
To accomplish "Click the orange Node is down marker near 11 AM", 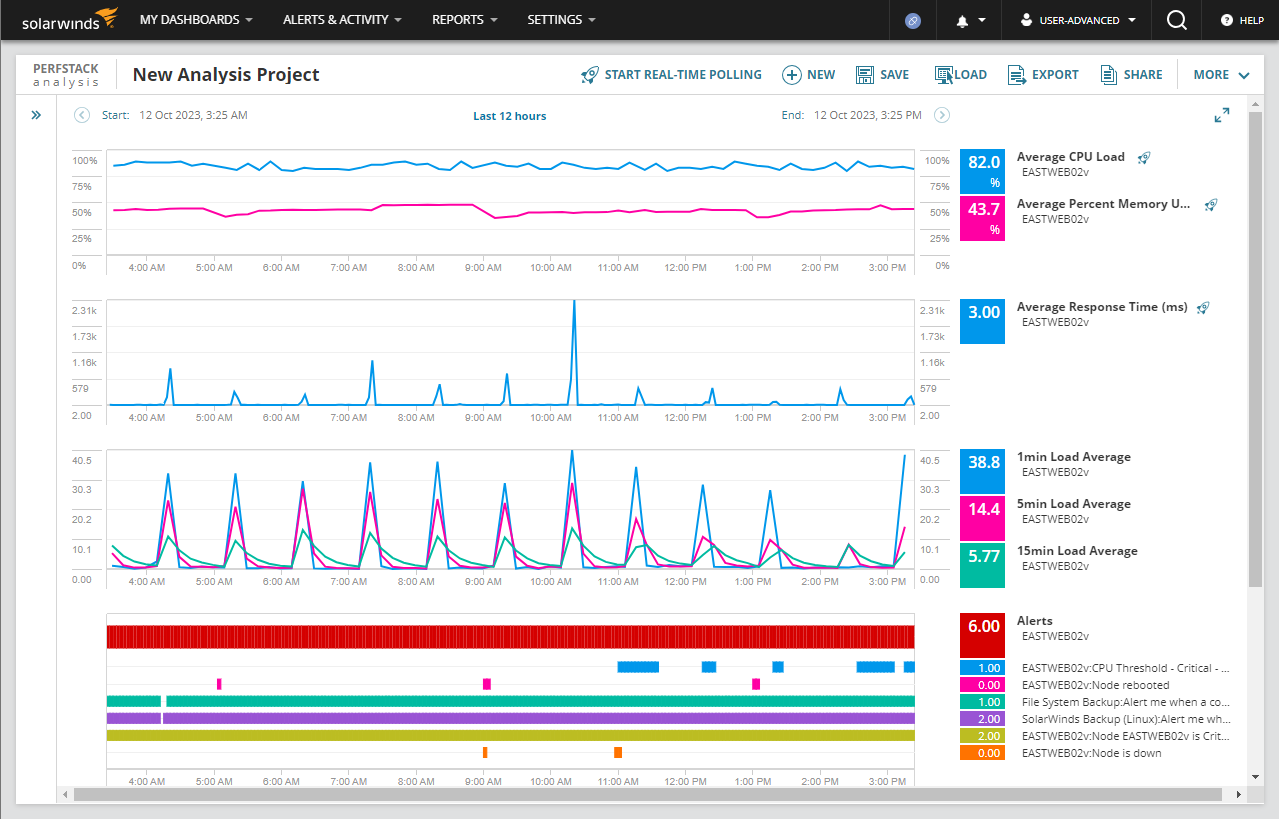I will pyautogui.click(x=618, y=752).
